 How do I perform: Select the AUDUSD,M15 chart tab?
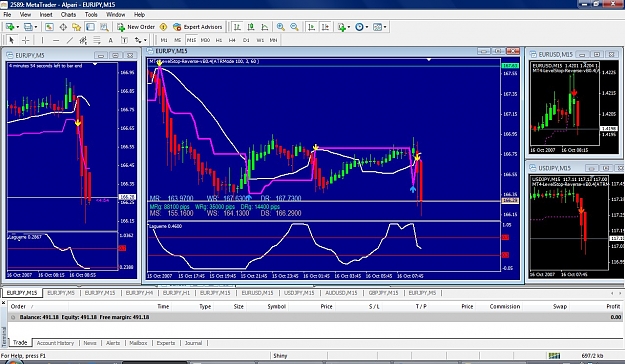pos(341,293)
